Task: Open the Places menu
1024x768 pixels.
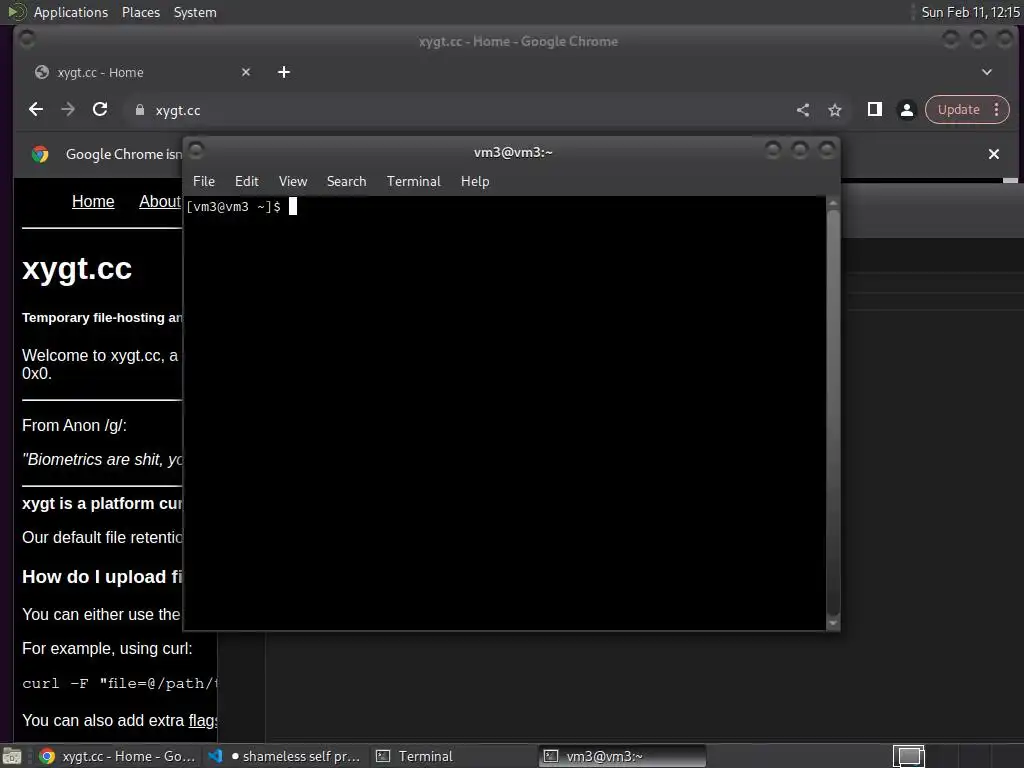Action: click(x=140, y=12)
